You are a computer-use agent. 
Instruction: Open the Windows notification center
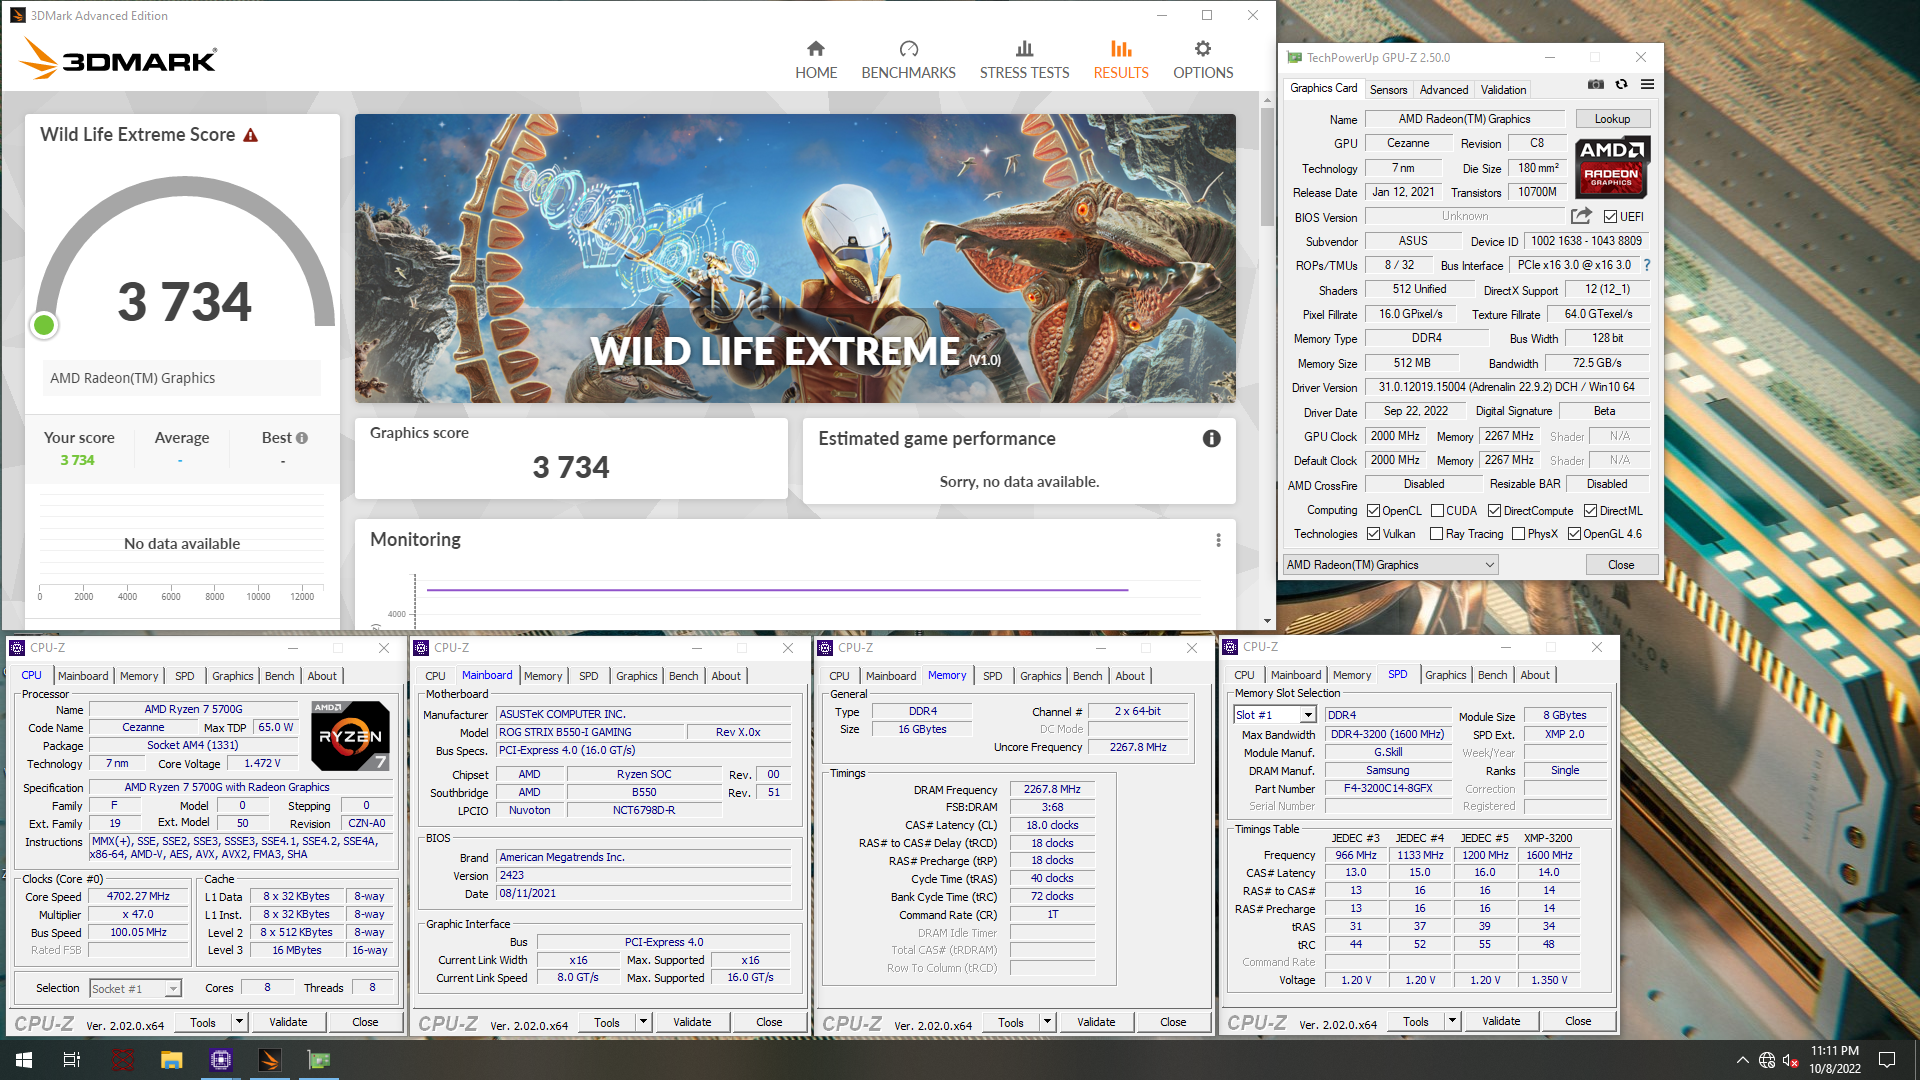pos(1887,1060)
